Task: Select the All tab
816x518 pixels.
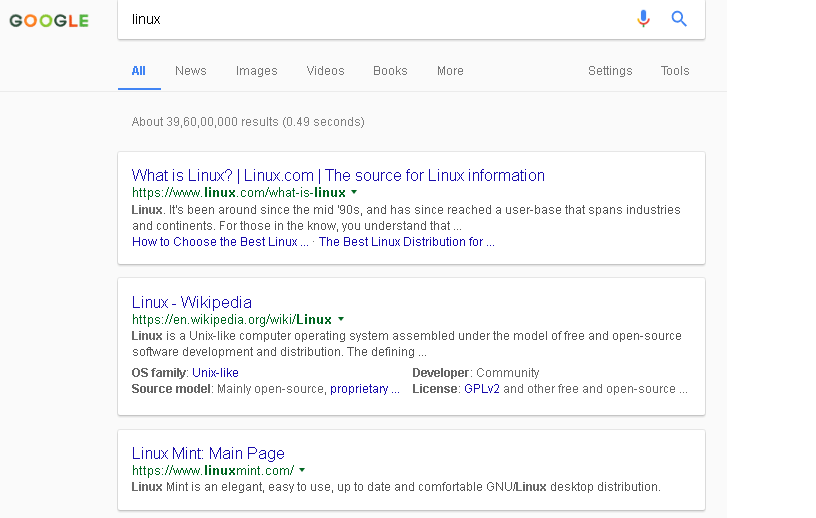Action: click(138, 71)
